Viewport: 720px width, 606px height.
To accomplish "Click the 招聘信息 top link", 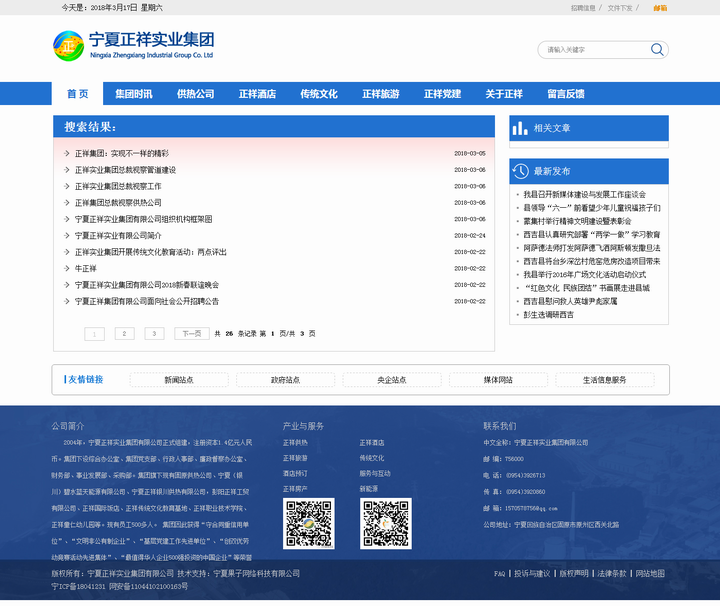I will [583, 8].
